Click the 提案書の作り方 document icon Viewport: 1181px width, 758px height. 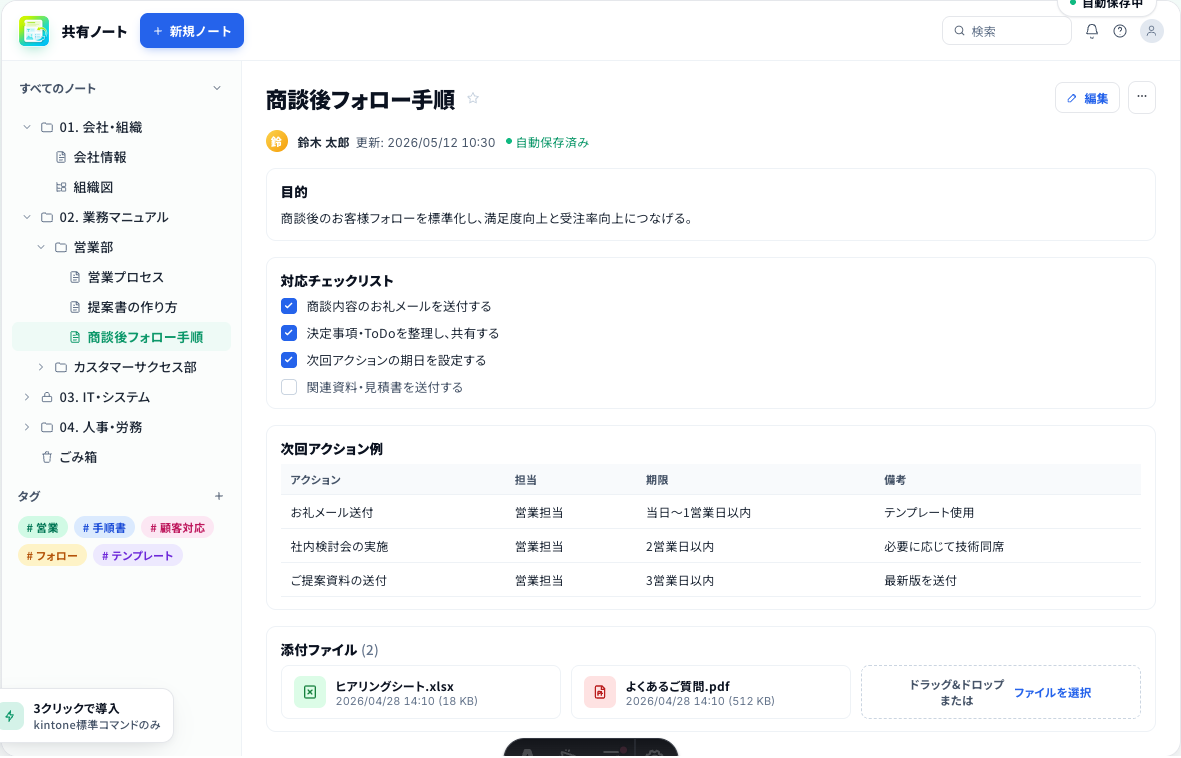(x=75, y=307)
